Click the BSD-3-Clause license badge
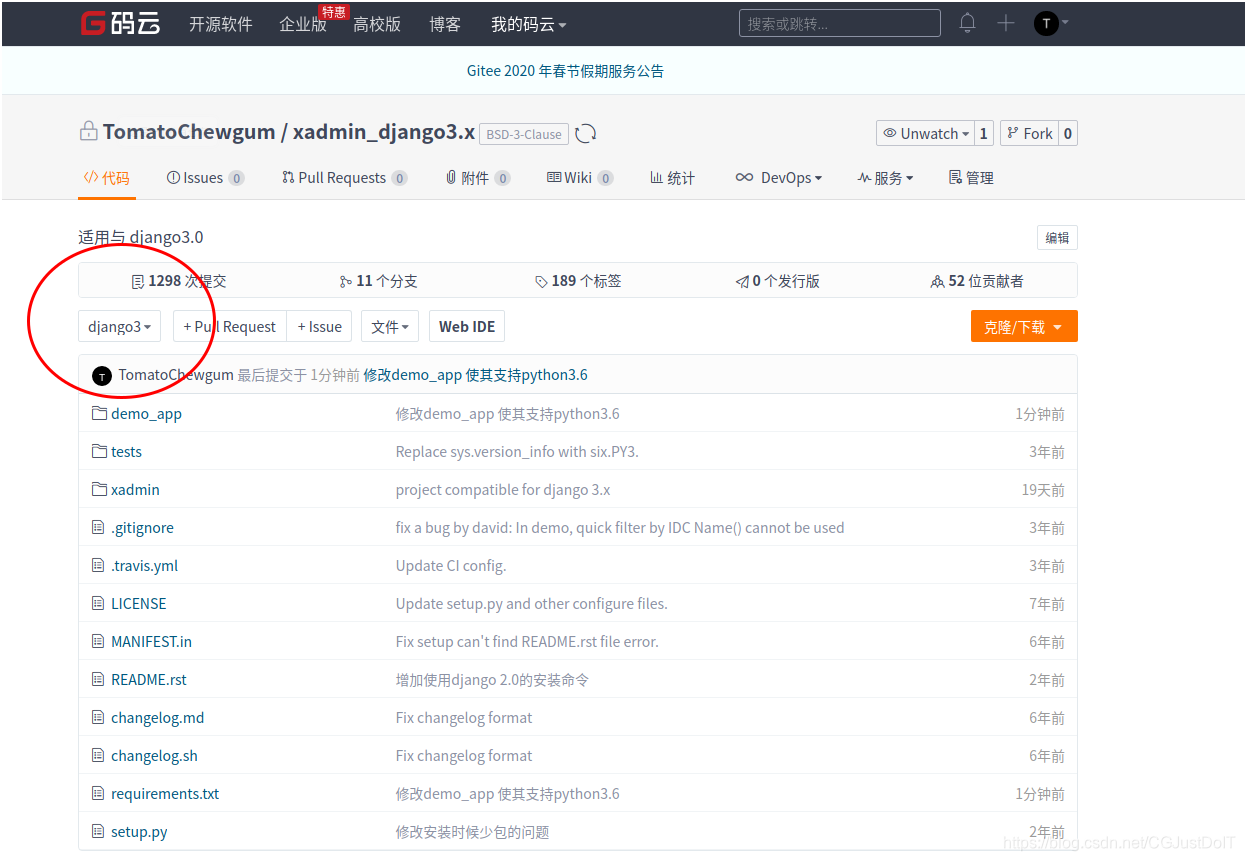1245x861 pixels. tap(524, 134)
